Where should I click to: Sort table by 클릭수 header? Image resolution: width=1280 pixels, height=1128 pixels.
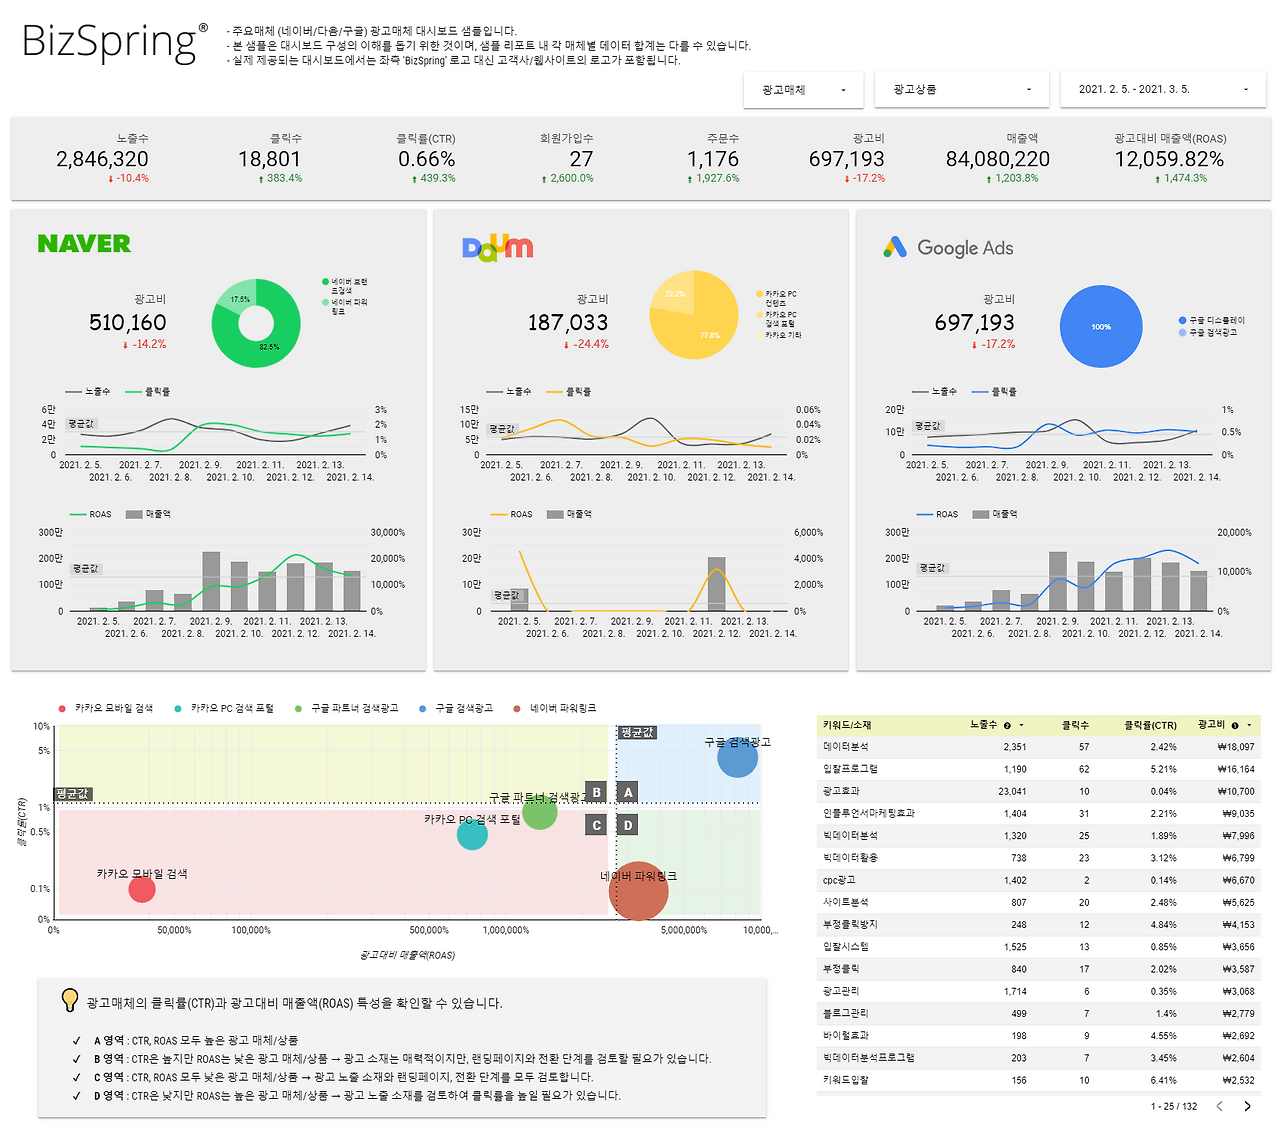tap(1075, 725)
